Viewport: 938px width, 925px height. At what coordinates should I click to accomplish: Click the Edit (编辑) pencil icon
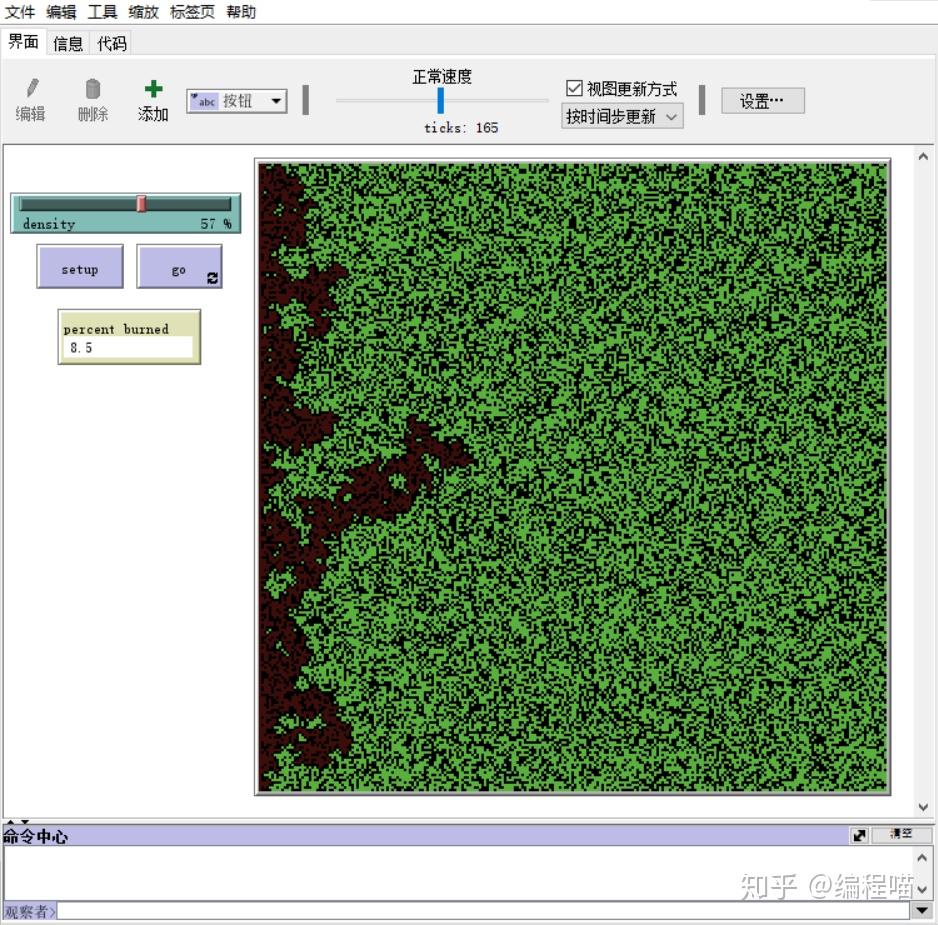click(x=32, y=89)
